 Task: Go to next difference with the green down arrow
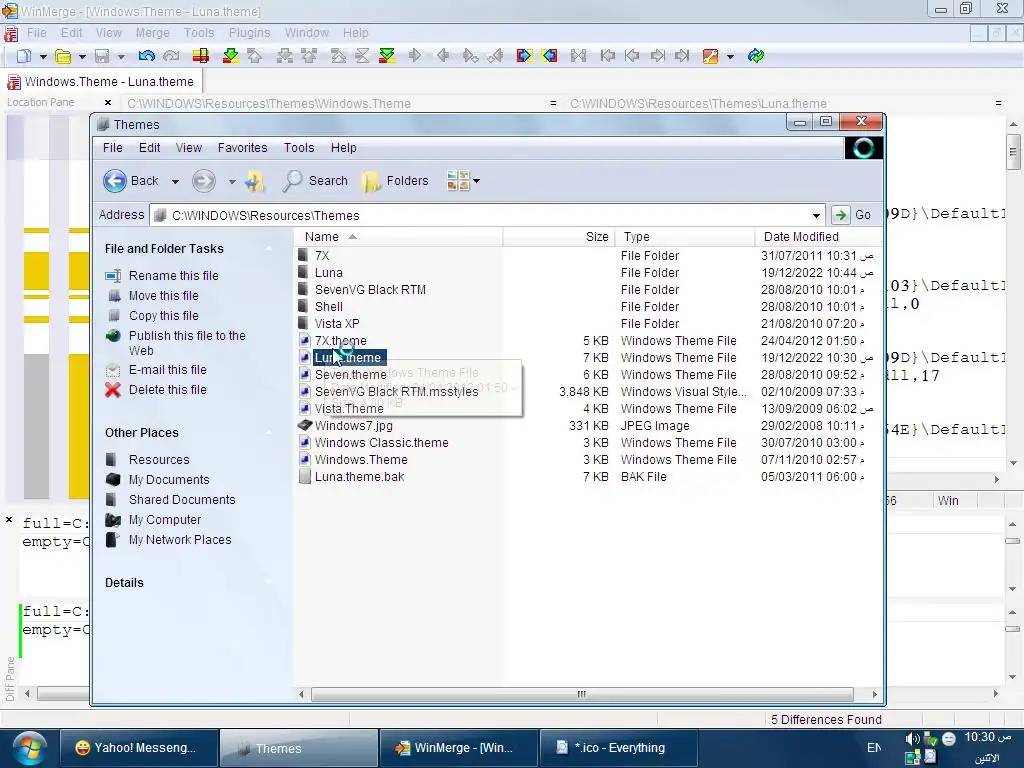coord(231,56)
